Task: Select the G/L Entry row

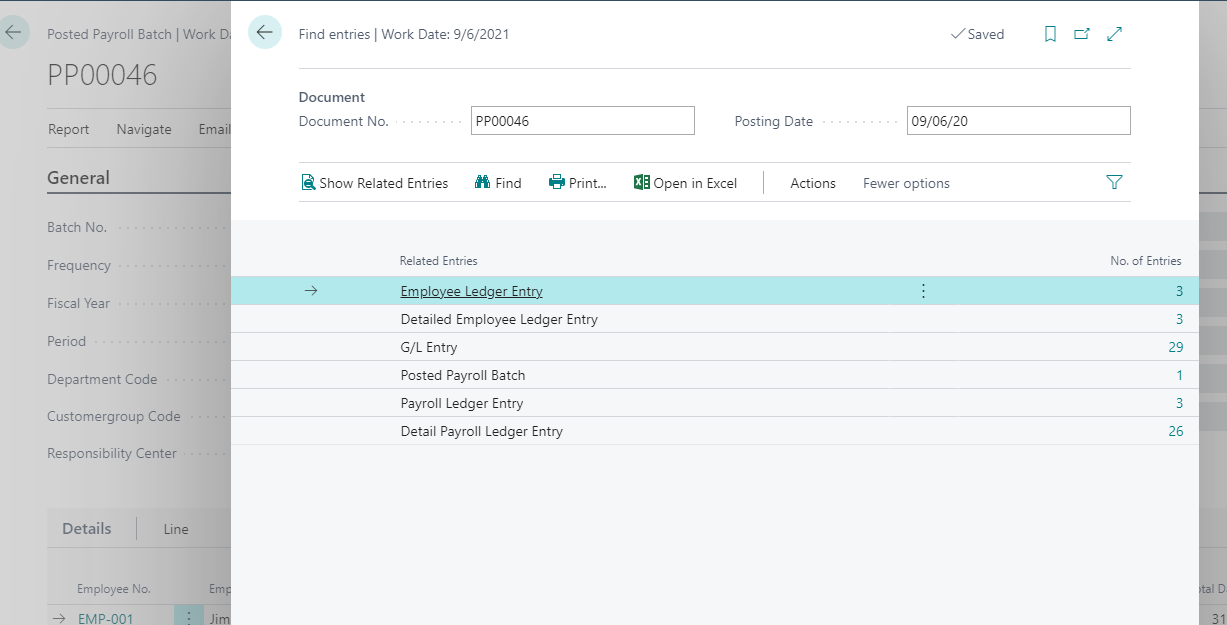Action: (x=714, y=347)
